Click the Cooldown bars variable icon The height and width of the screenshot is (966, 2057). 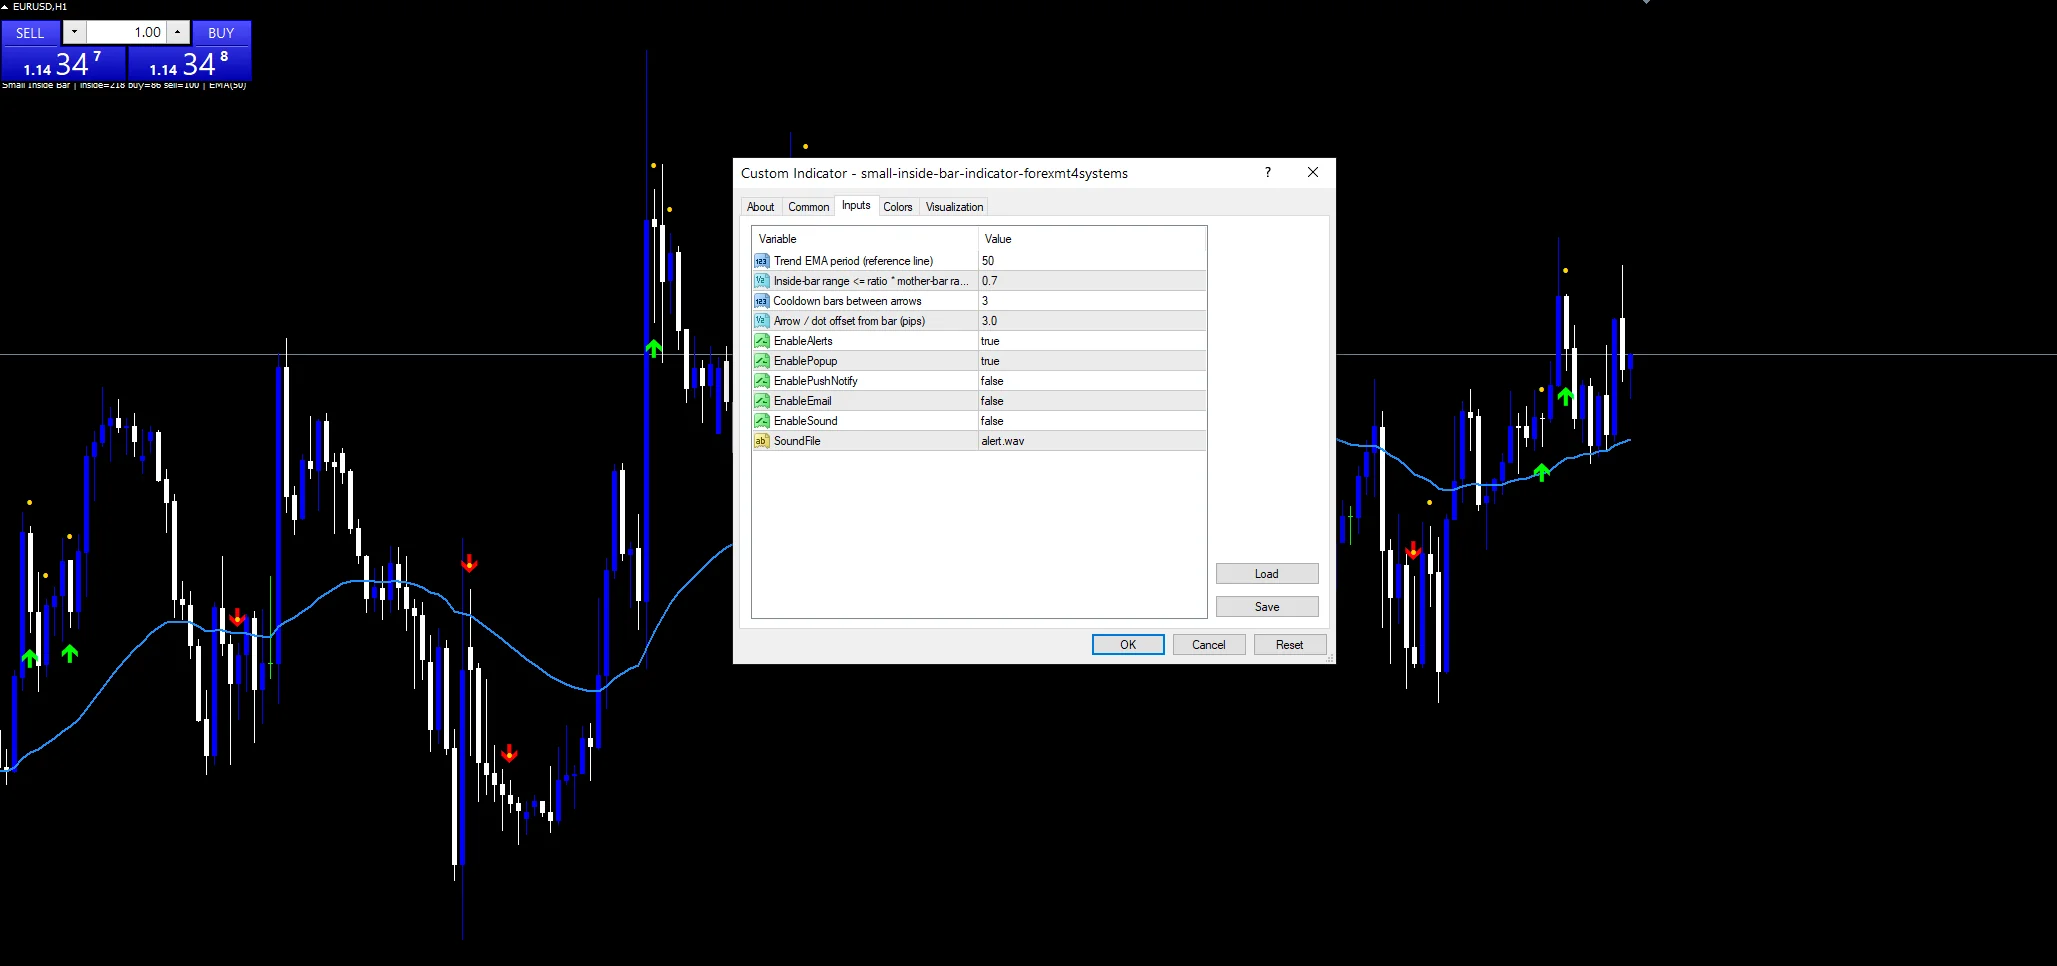point(761,301)
